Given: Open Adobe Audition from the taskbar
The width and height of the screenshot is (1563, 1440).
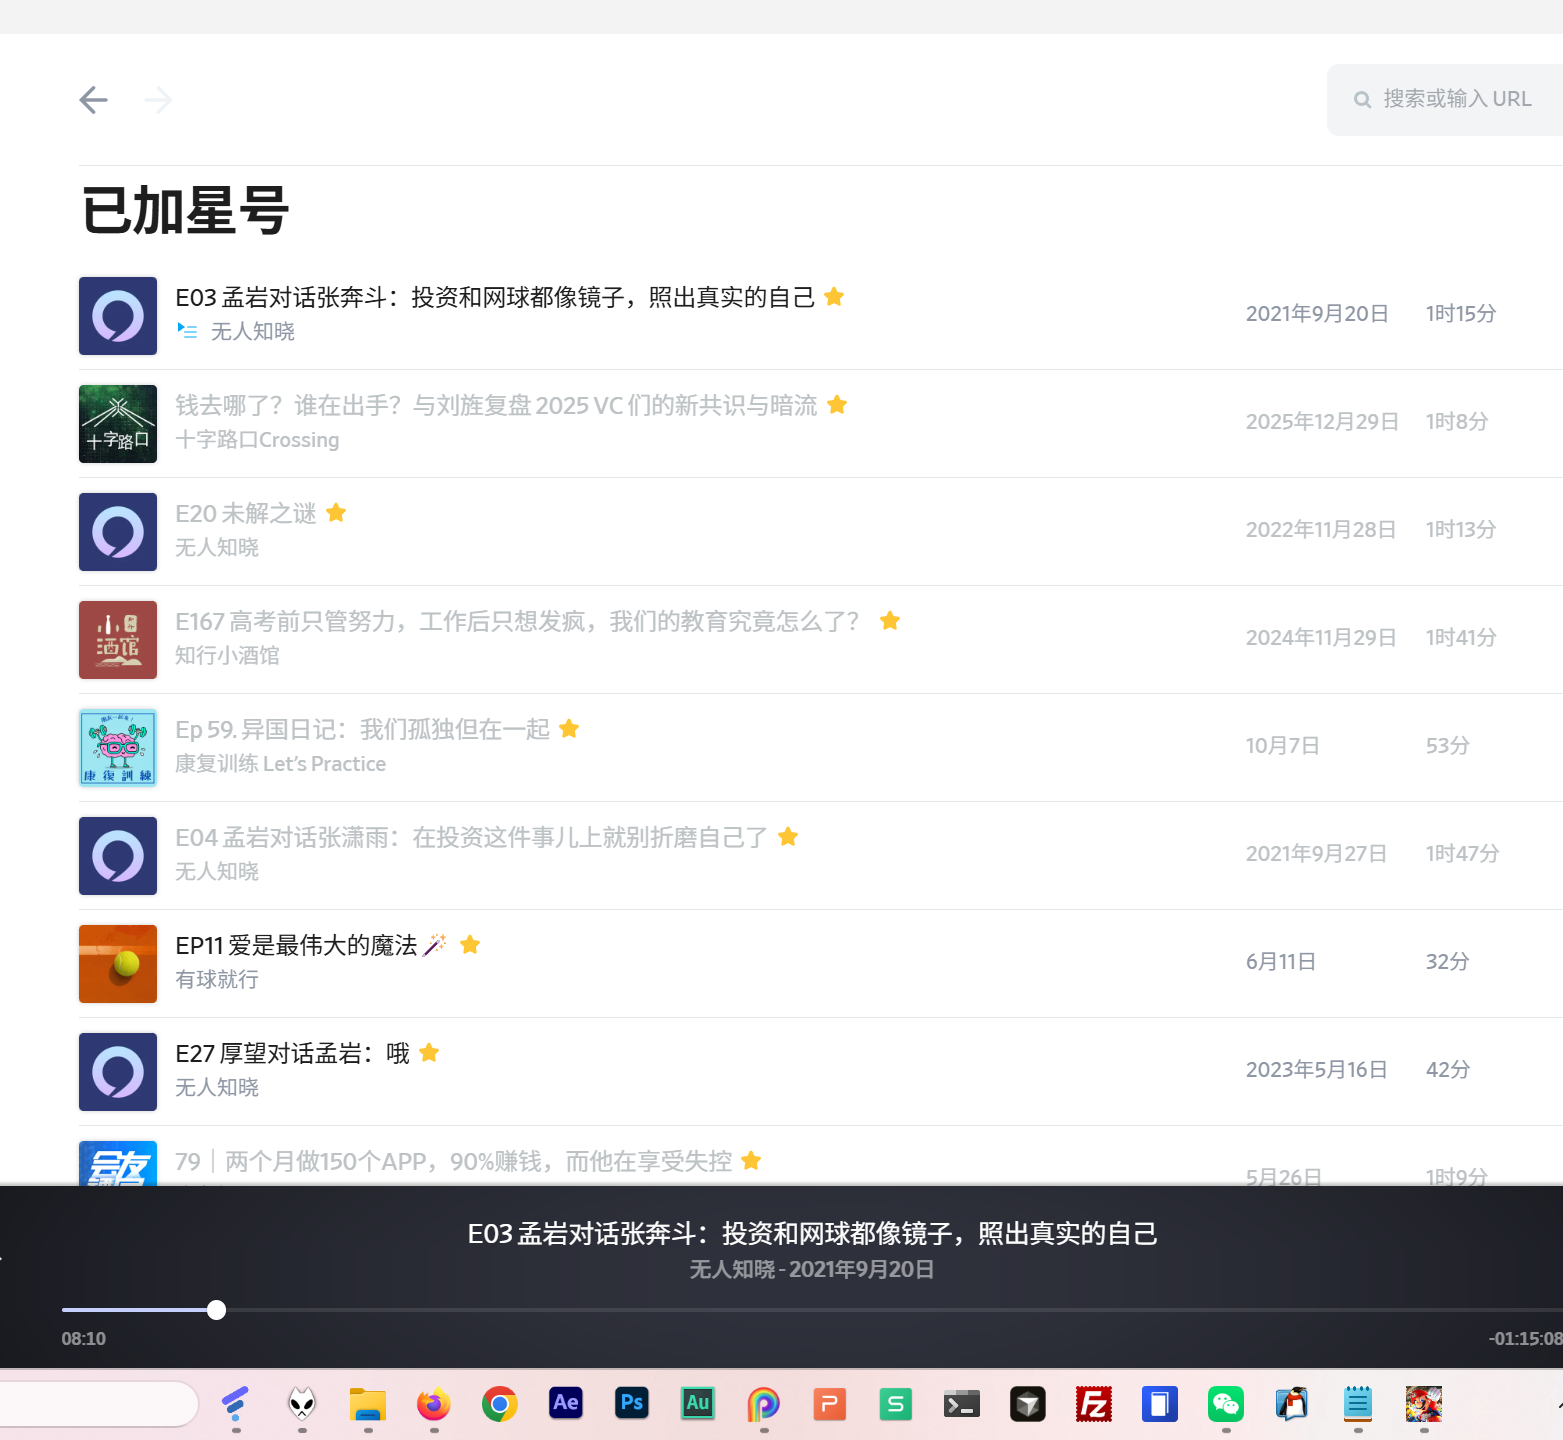Looking at the screenshot, I should click(698, 1403).
